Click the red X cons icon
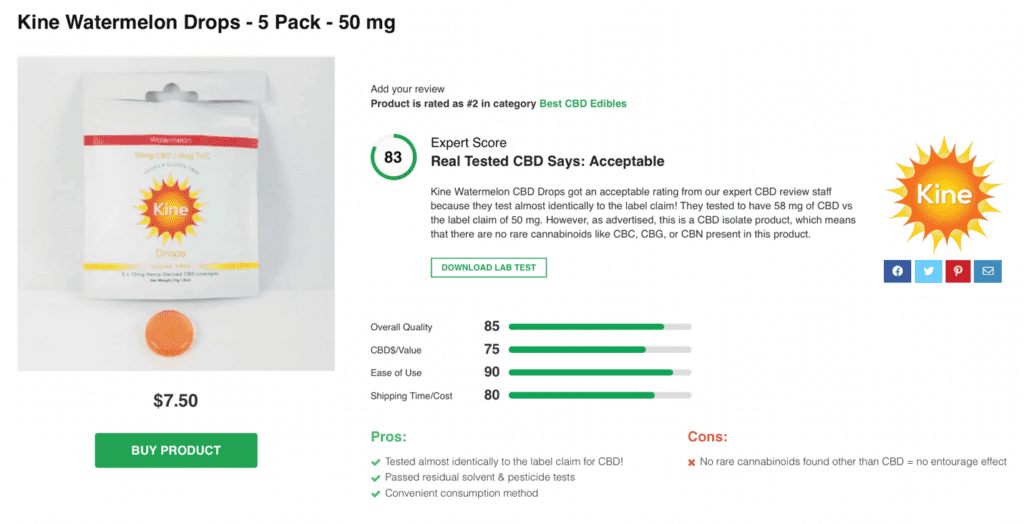The image size is (1024, 524). pos(691,462)
